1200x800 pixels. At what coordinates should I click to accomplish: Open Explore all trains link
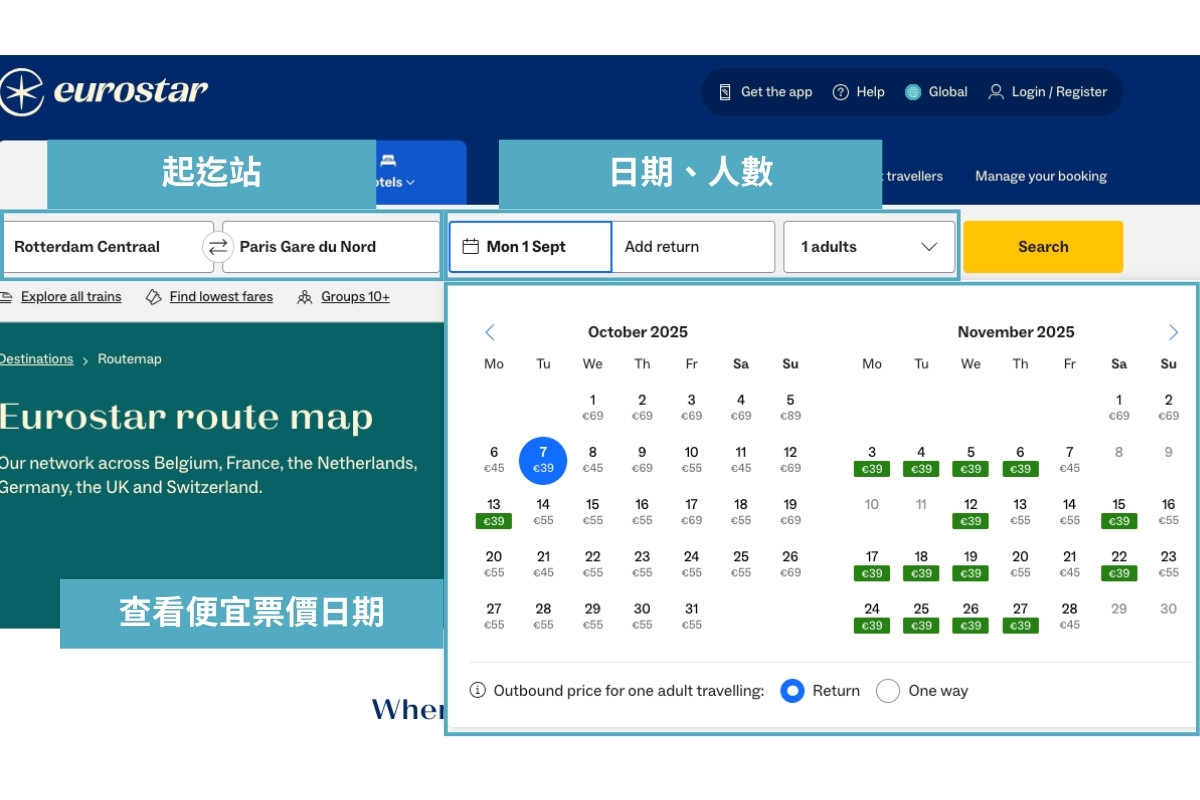(71, 297)
